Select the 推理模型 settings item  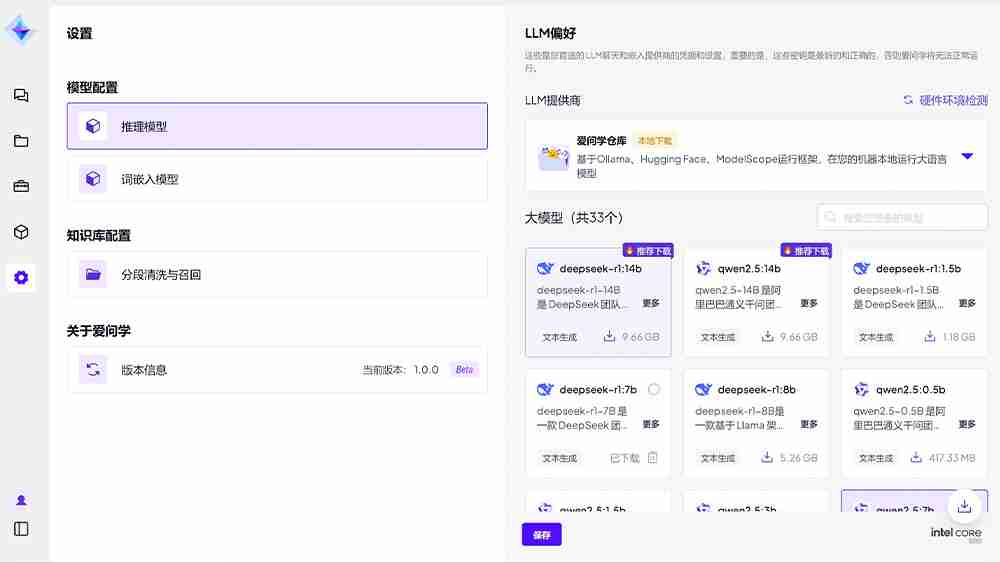click(277, 126)
